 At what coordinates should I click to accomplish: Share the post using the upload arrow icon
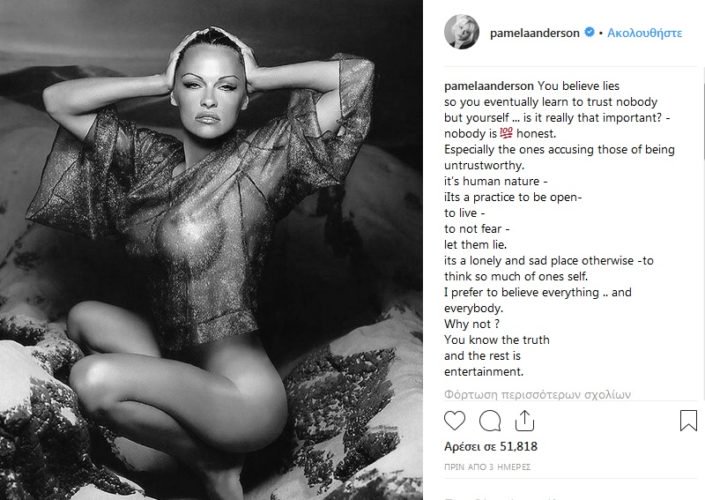524,420
